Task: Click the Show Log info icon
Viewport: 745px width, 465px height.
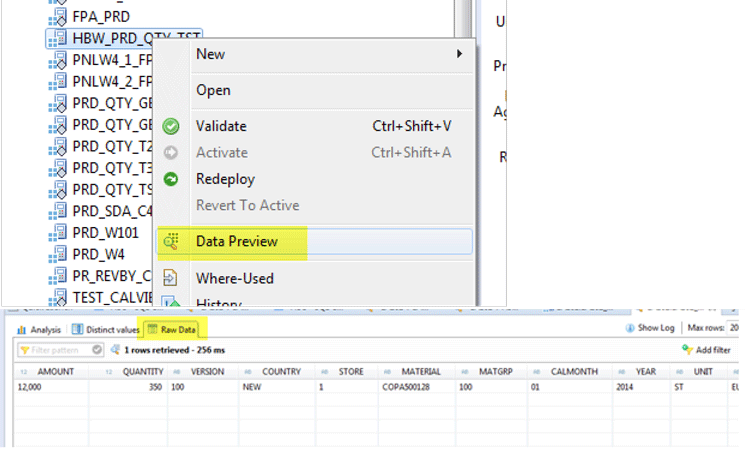Action: [630, 328]
